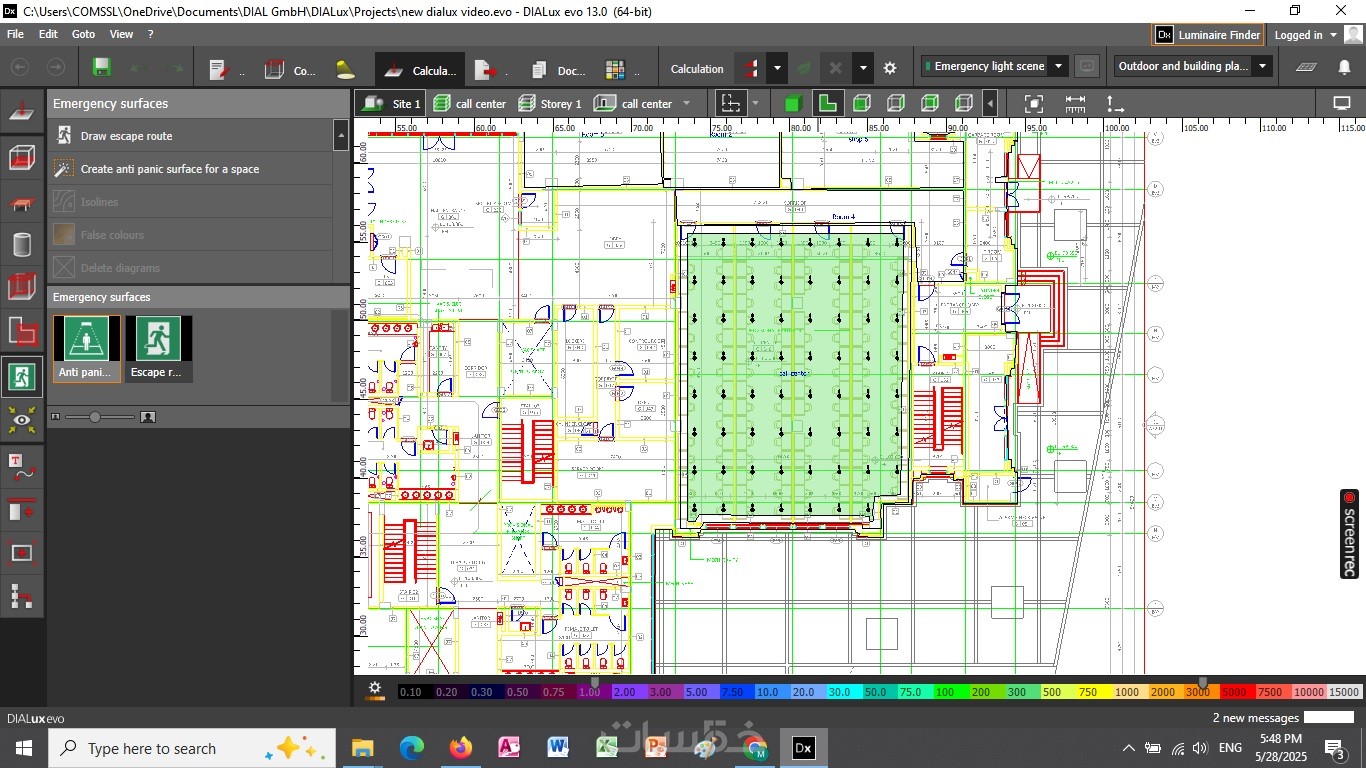Screen dimensions: 1366x768
Task: Open calculation settings gear in top toolbar
Action: [890, 69]
